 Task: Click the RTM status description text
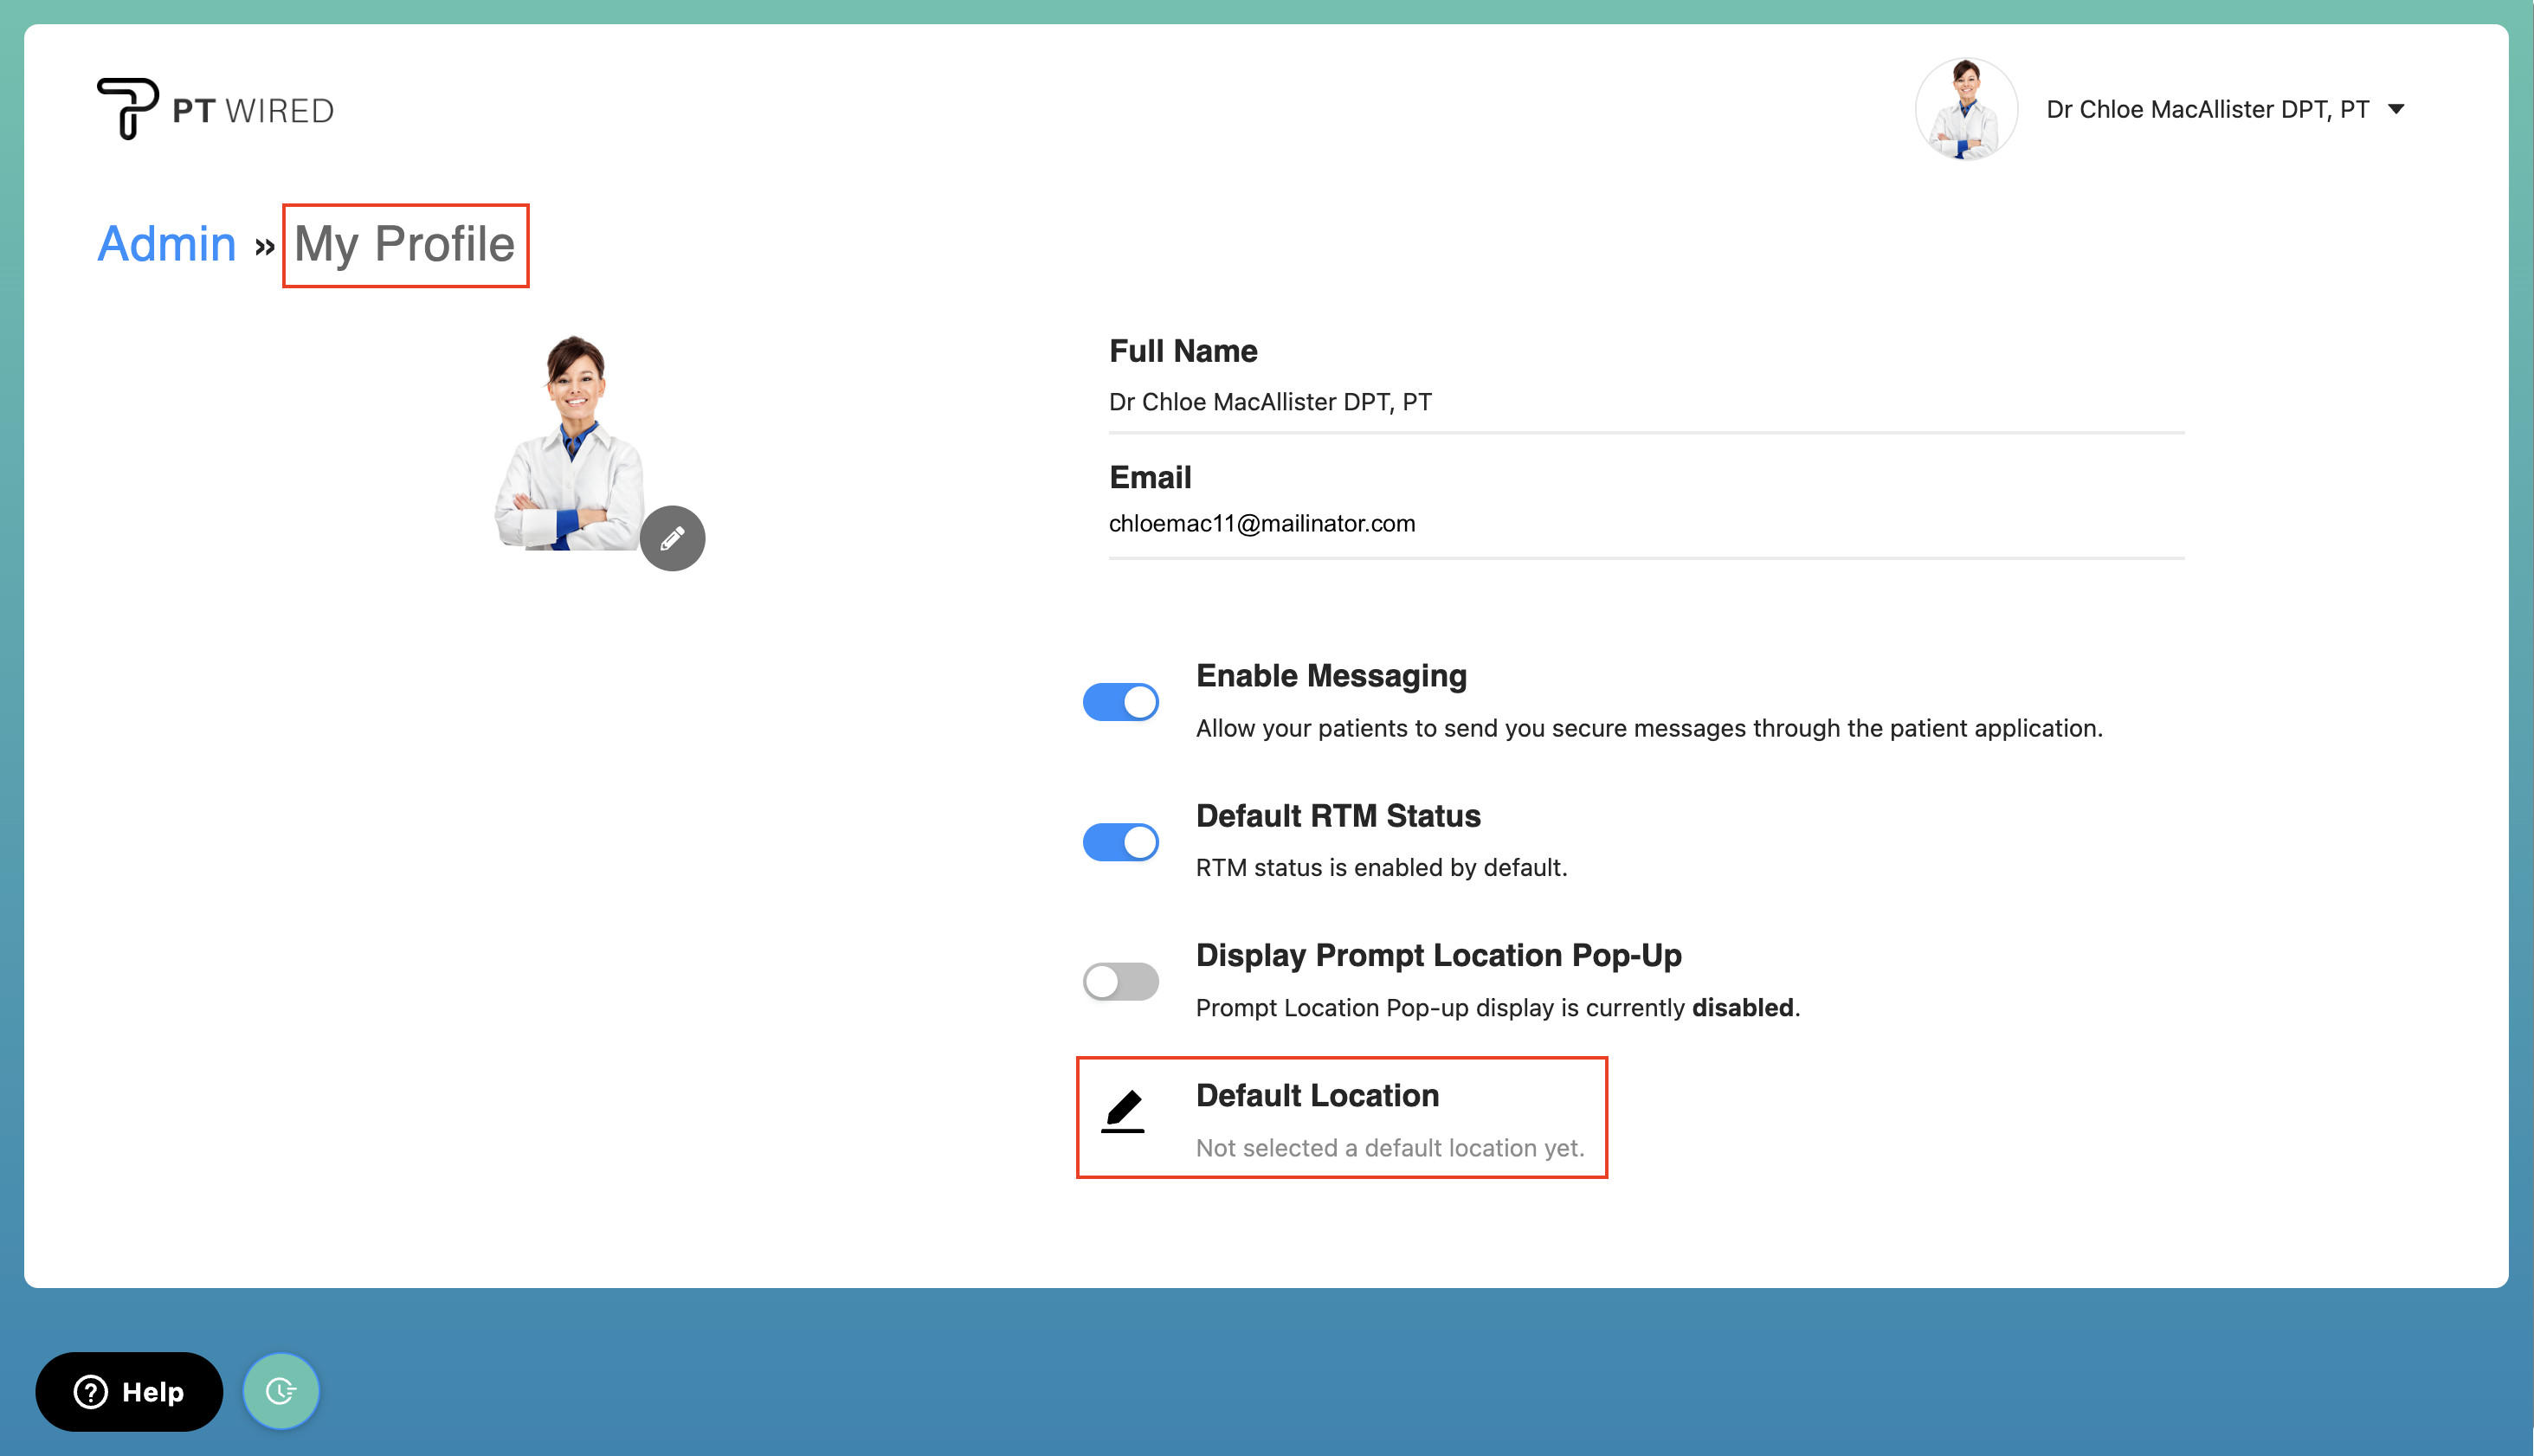(1382, 867)
